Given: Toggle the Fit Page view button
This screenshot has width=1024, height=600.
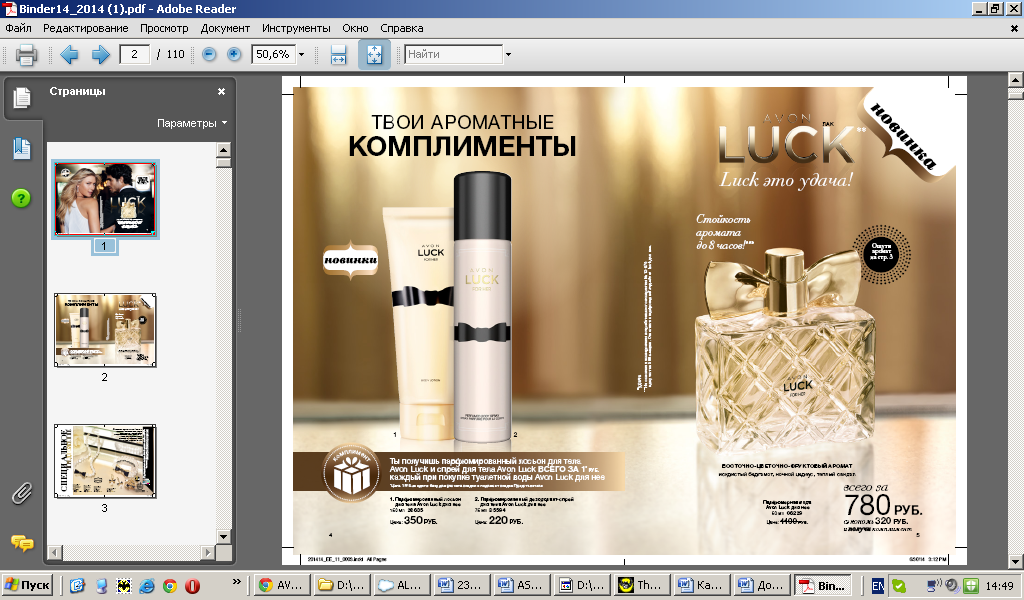Looking at the screenshot, I should [374, 54].
